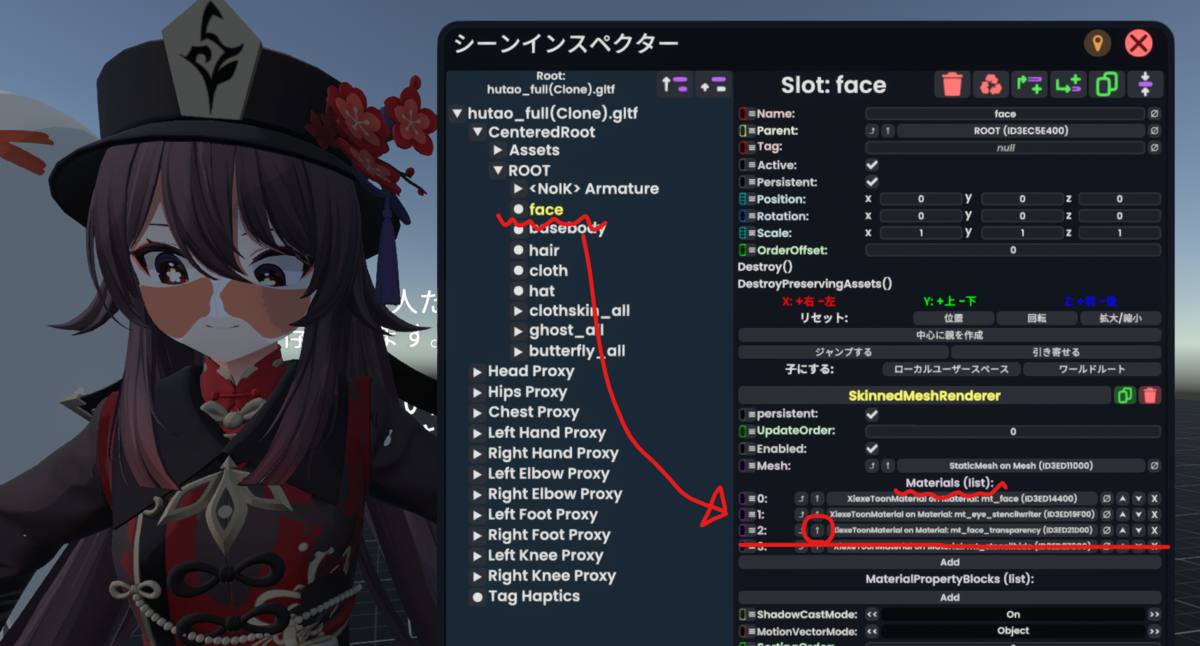Select the Head Proxy slot
1200x646 pixels.
coord(531,372)
